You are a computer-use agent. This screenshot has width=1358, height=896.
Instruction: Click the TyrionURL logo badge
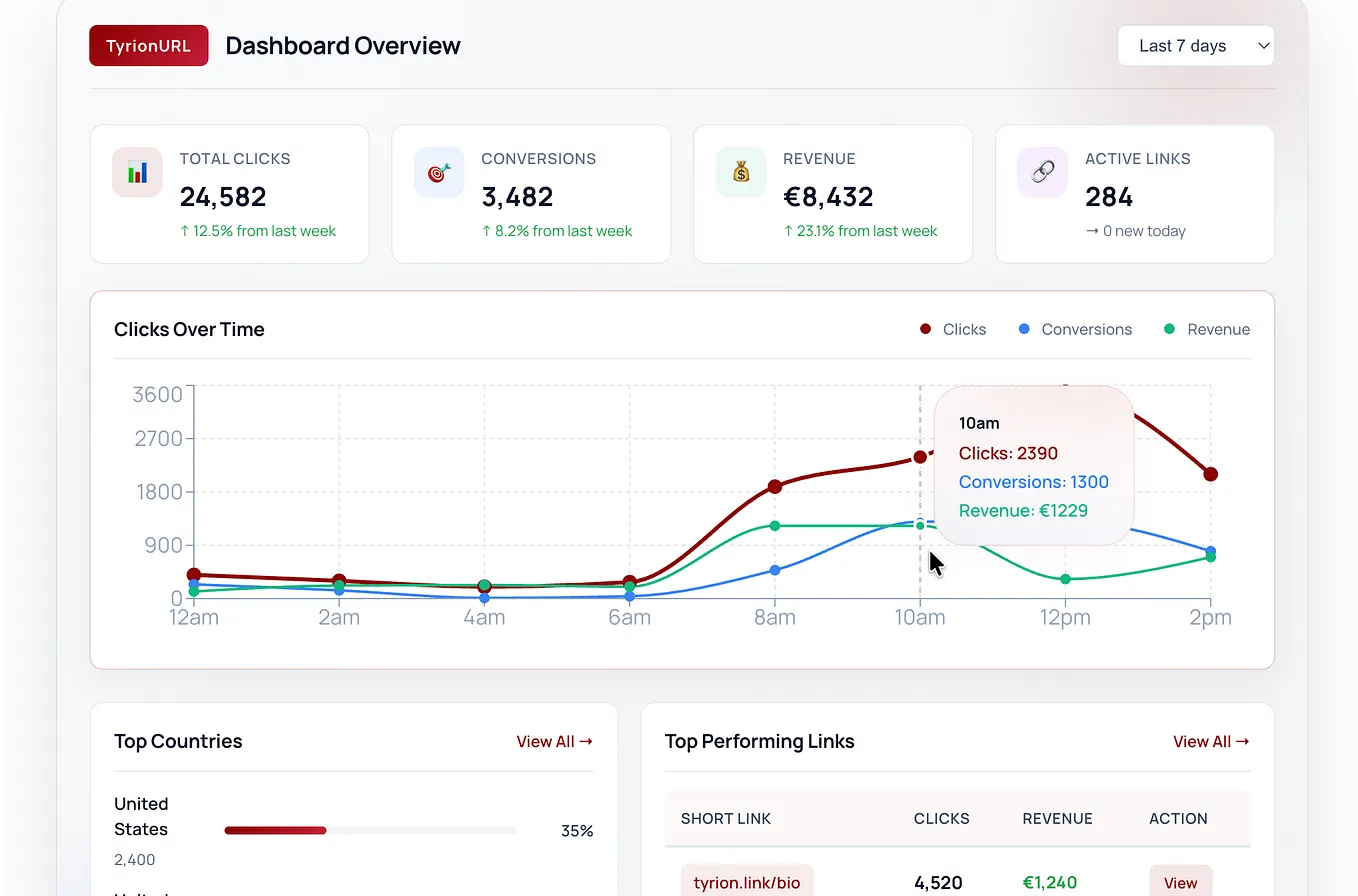pyautogui.click(x=149, y=46)
